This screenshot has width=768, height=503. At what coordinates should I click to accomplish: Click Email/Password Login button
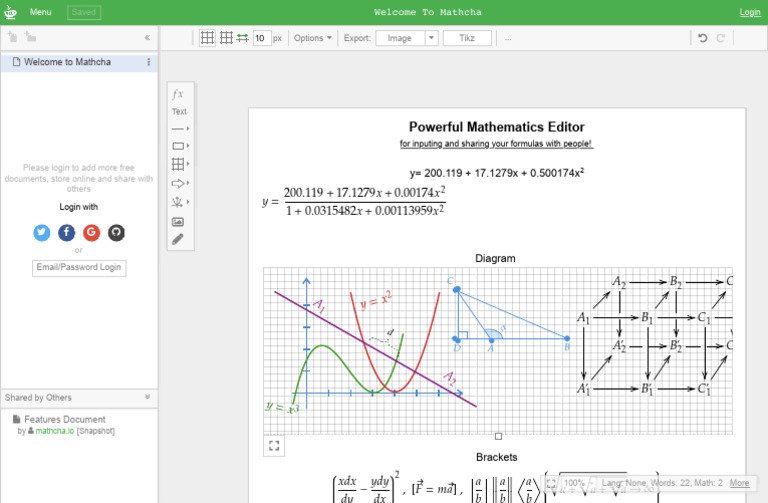tap(79, 268)
